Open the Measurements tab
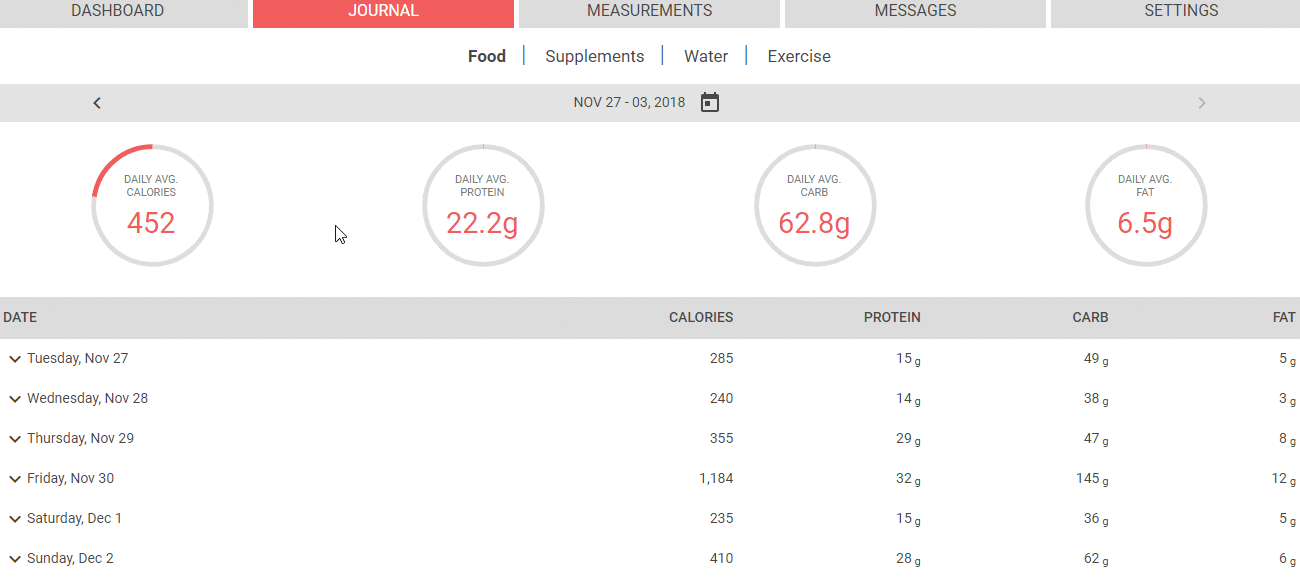Screen dimensions: 1300x578 [x=649, y=12]
